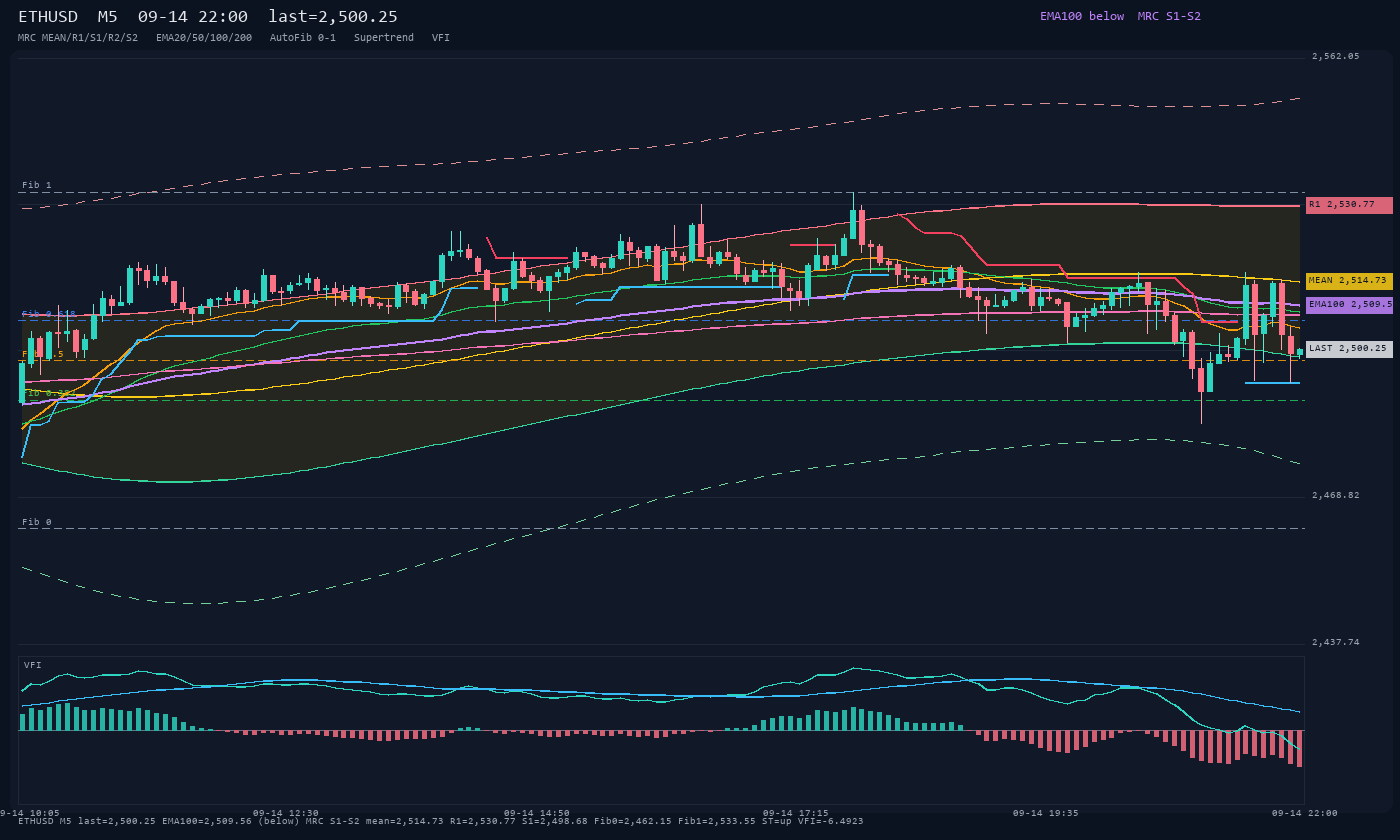Click the red R1 2,530.77 price tag
Screen dimensions: 1400x840
tap(1349, 205)
